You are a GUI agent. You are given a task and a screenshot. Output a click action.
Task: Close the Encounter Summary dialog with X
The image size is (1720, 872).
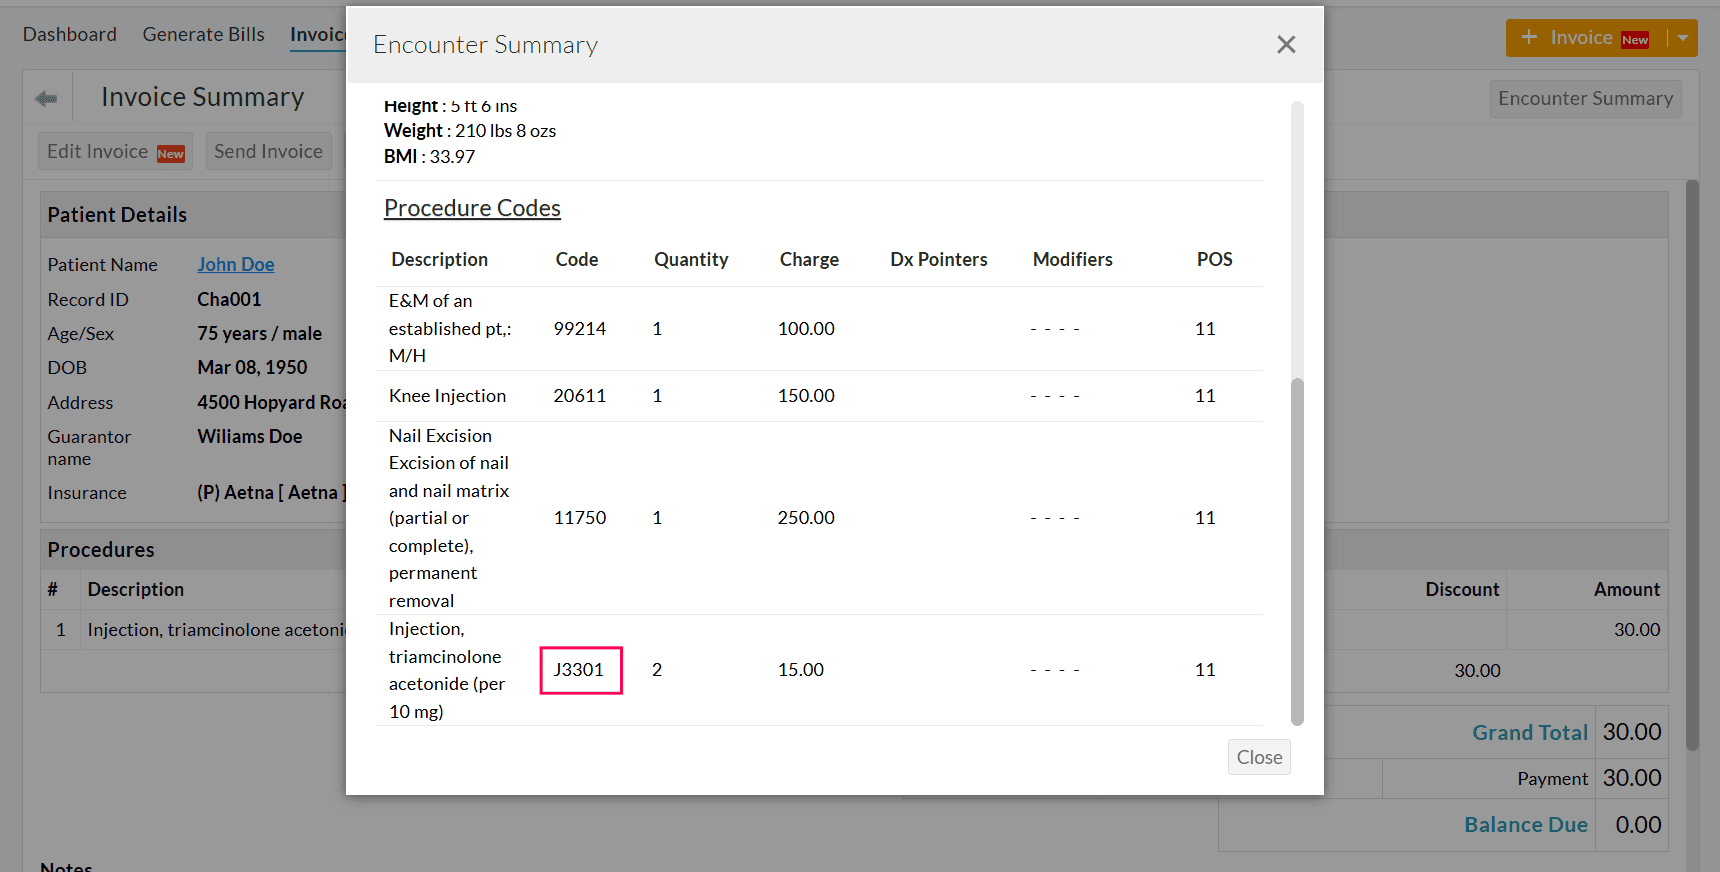[1286, 45]
